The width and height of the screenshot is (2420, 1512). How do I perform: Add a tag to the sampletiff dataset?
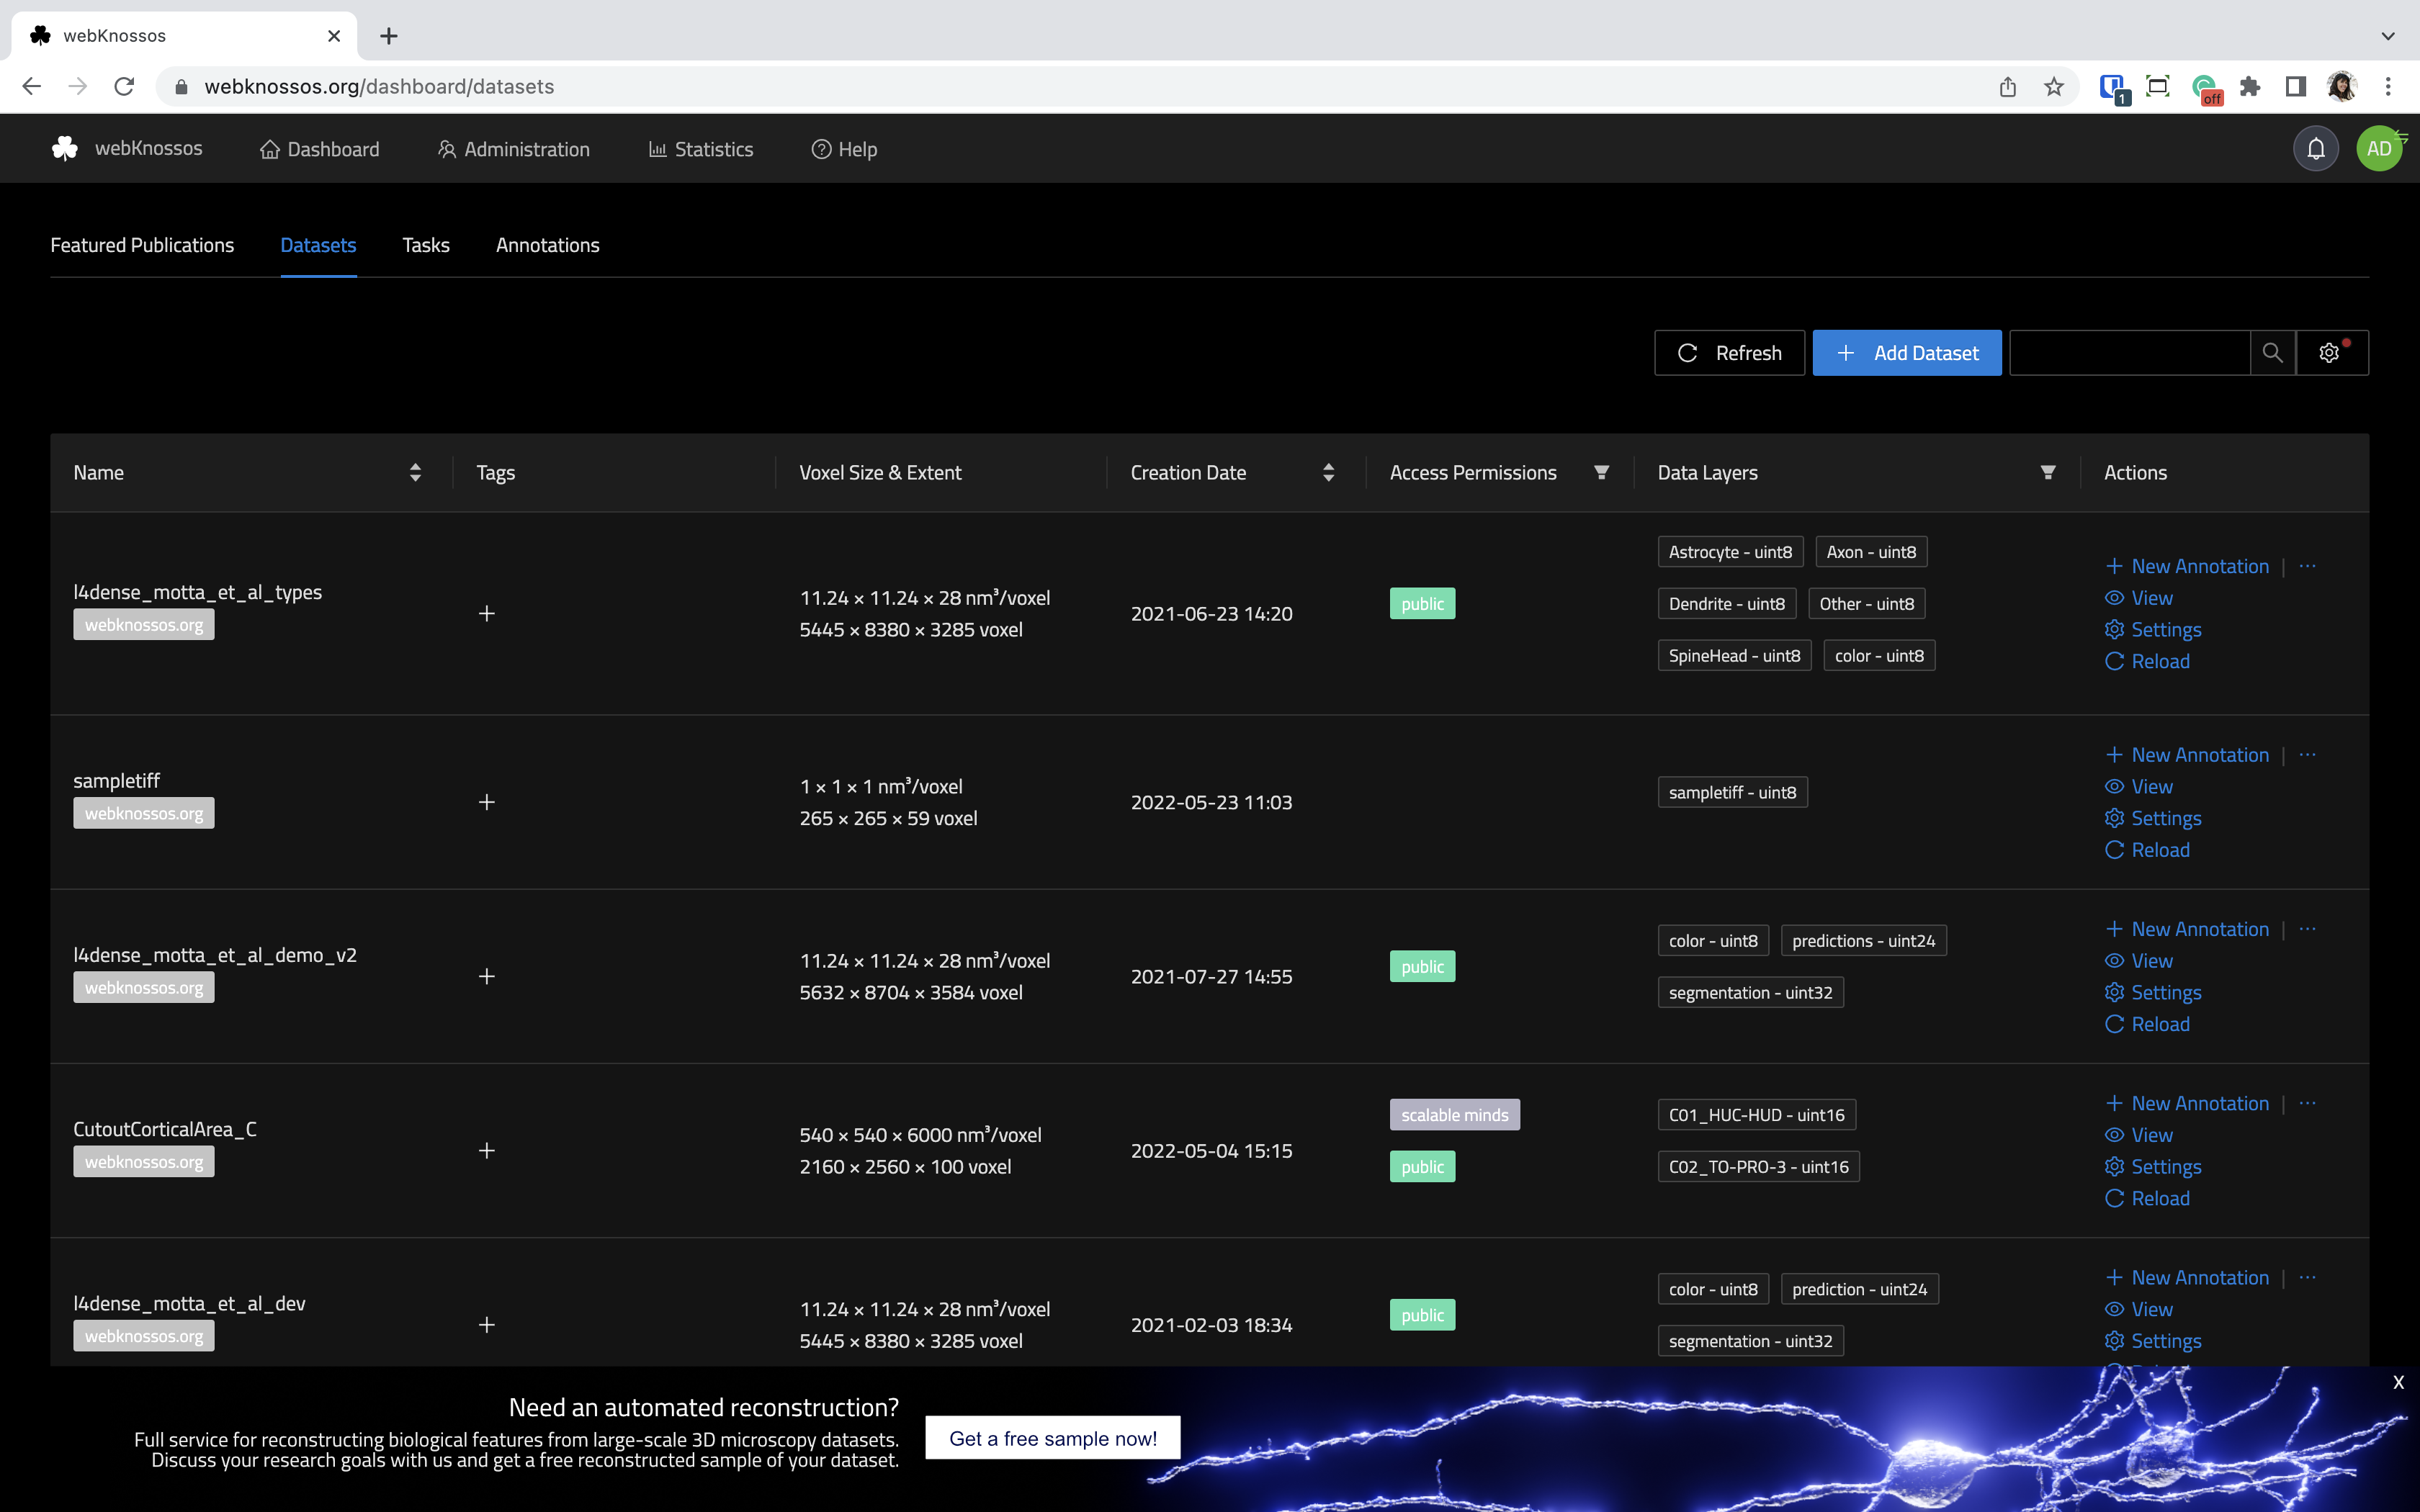point(487,801)
